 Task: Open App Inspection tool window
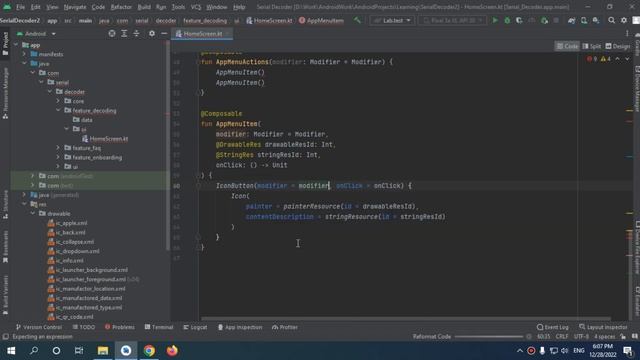[240, 327]
